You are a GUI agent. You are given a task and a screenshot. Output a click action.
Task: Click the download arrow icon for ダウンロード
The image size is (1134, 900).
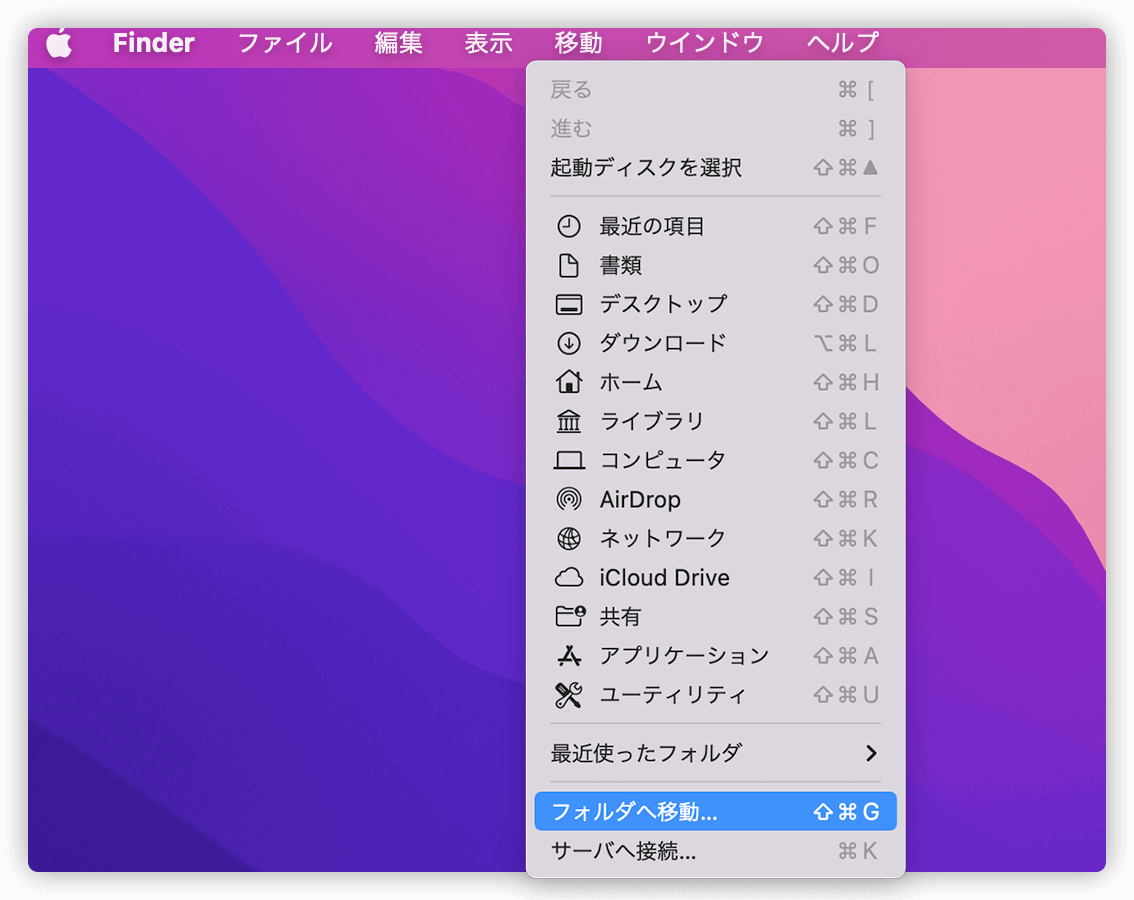pyautogui.click(x=568, y=343)
